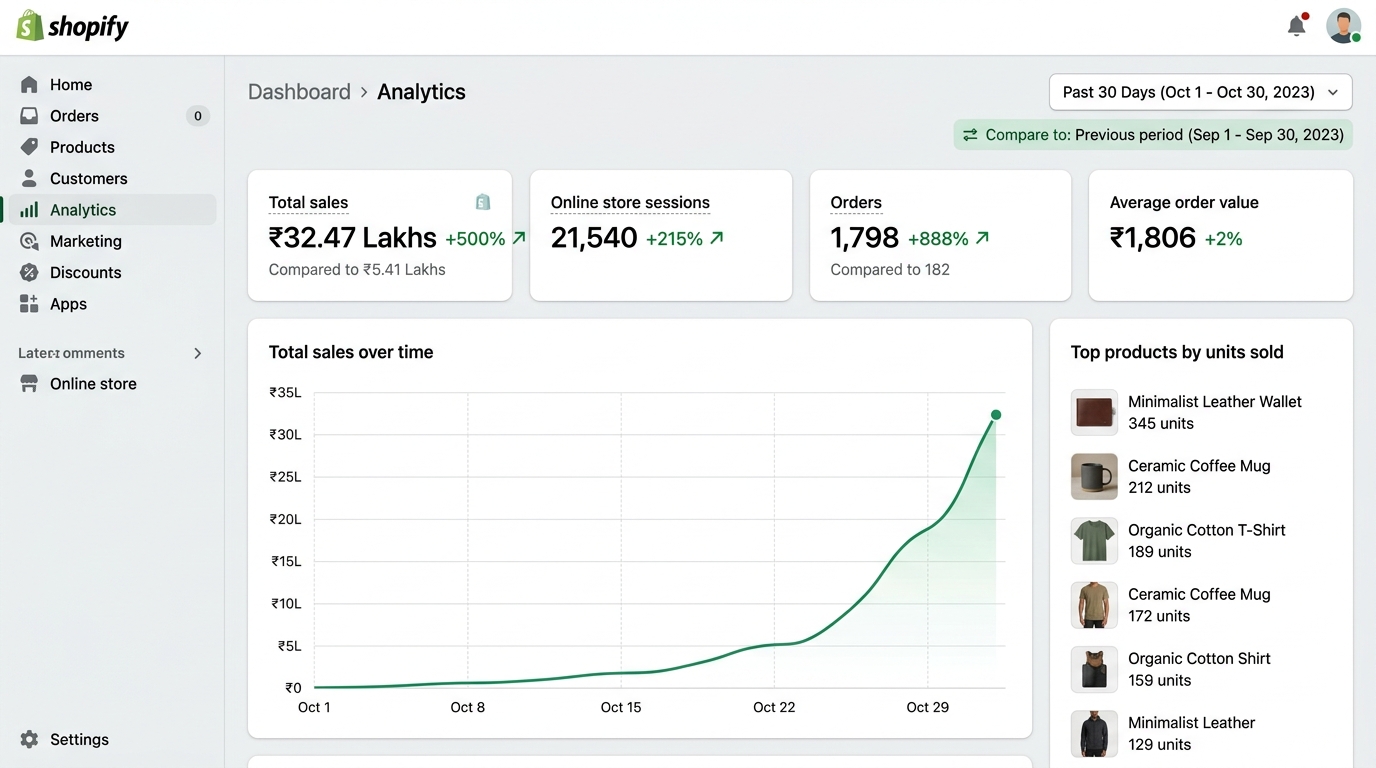Open Discounts in the sidebar
Image resolution: width=1376 pixels, height=768 pixels.
pos(110,272)
